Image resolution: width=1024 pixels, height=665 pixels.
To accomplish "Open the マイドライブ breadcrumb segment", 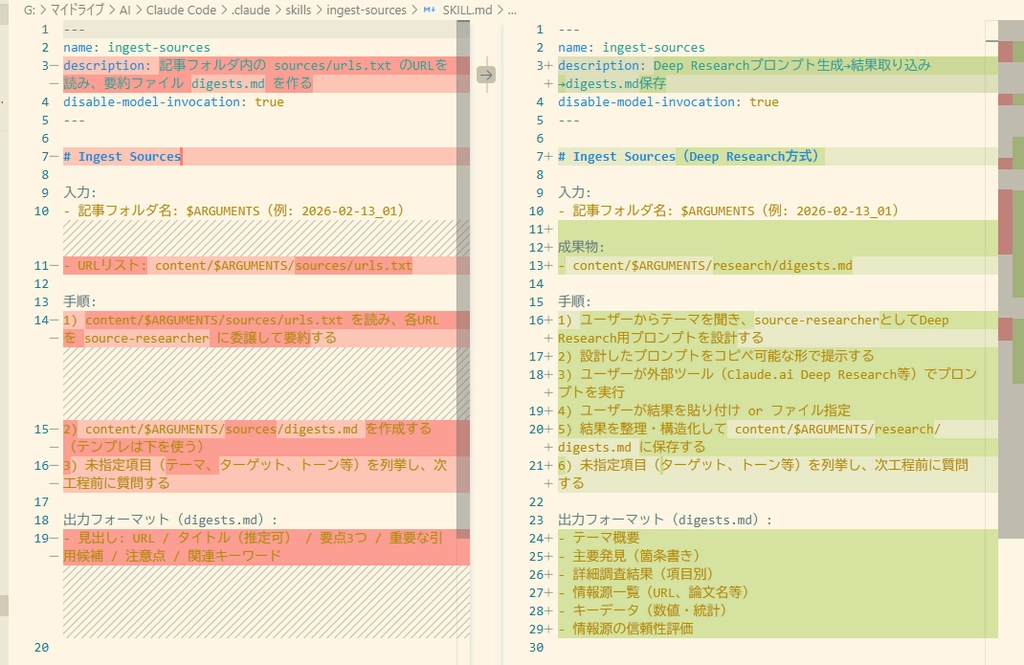I will pos(77,10).
